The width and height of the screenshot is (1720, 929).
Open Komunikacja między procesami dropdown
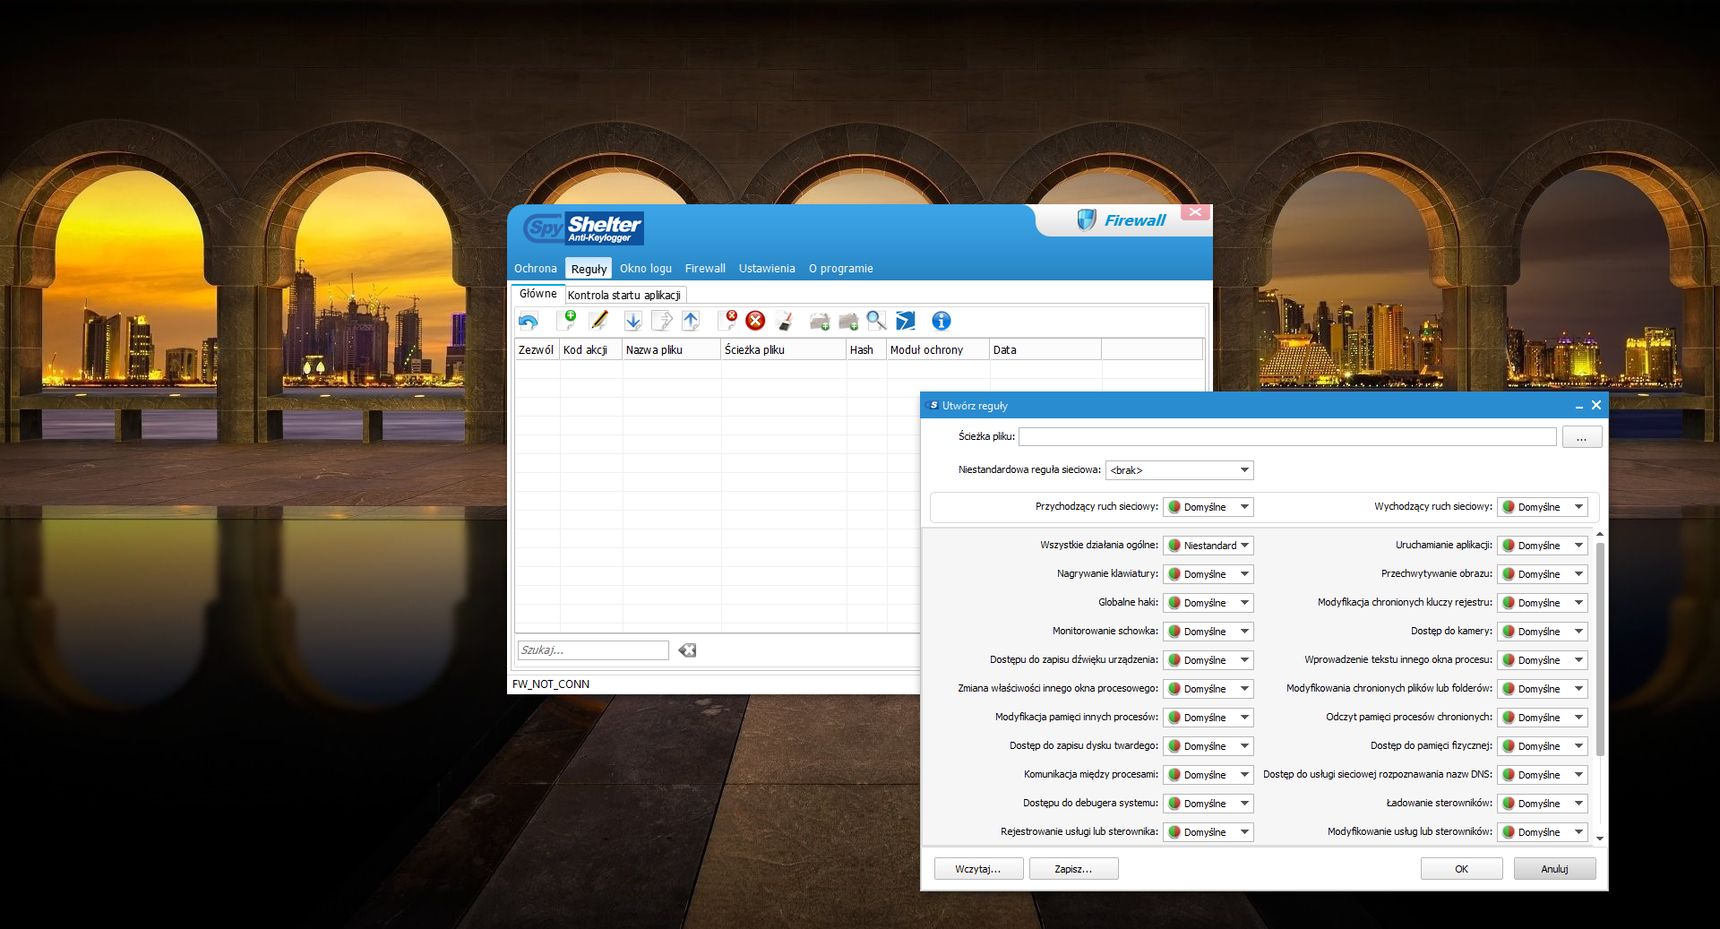[1208, 775]
